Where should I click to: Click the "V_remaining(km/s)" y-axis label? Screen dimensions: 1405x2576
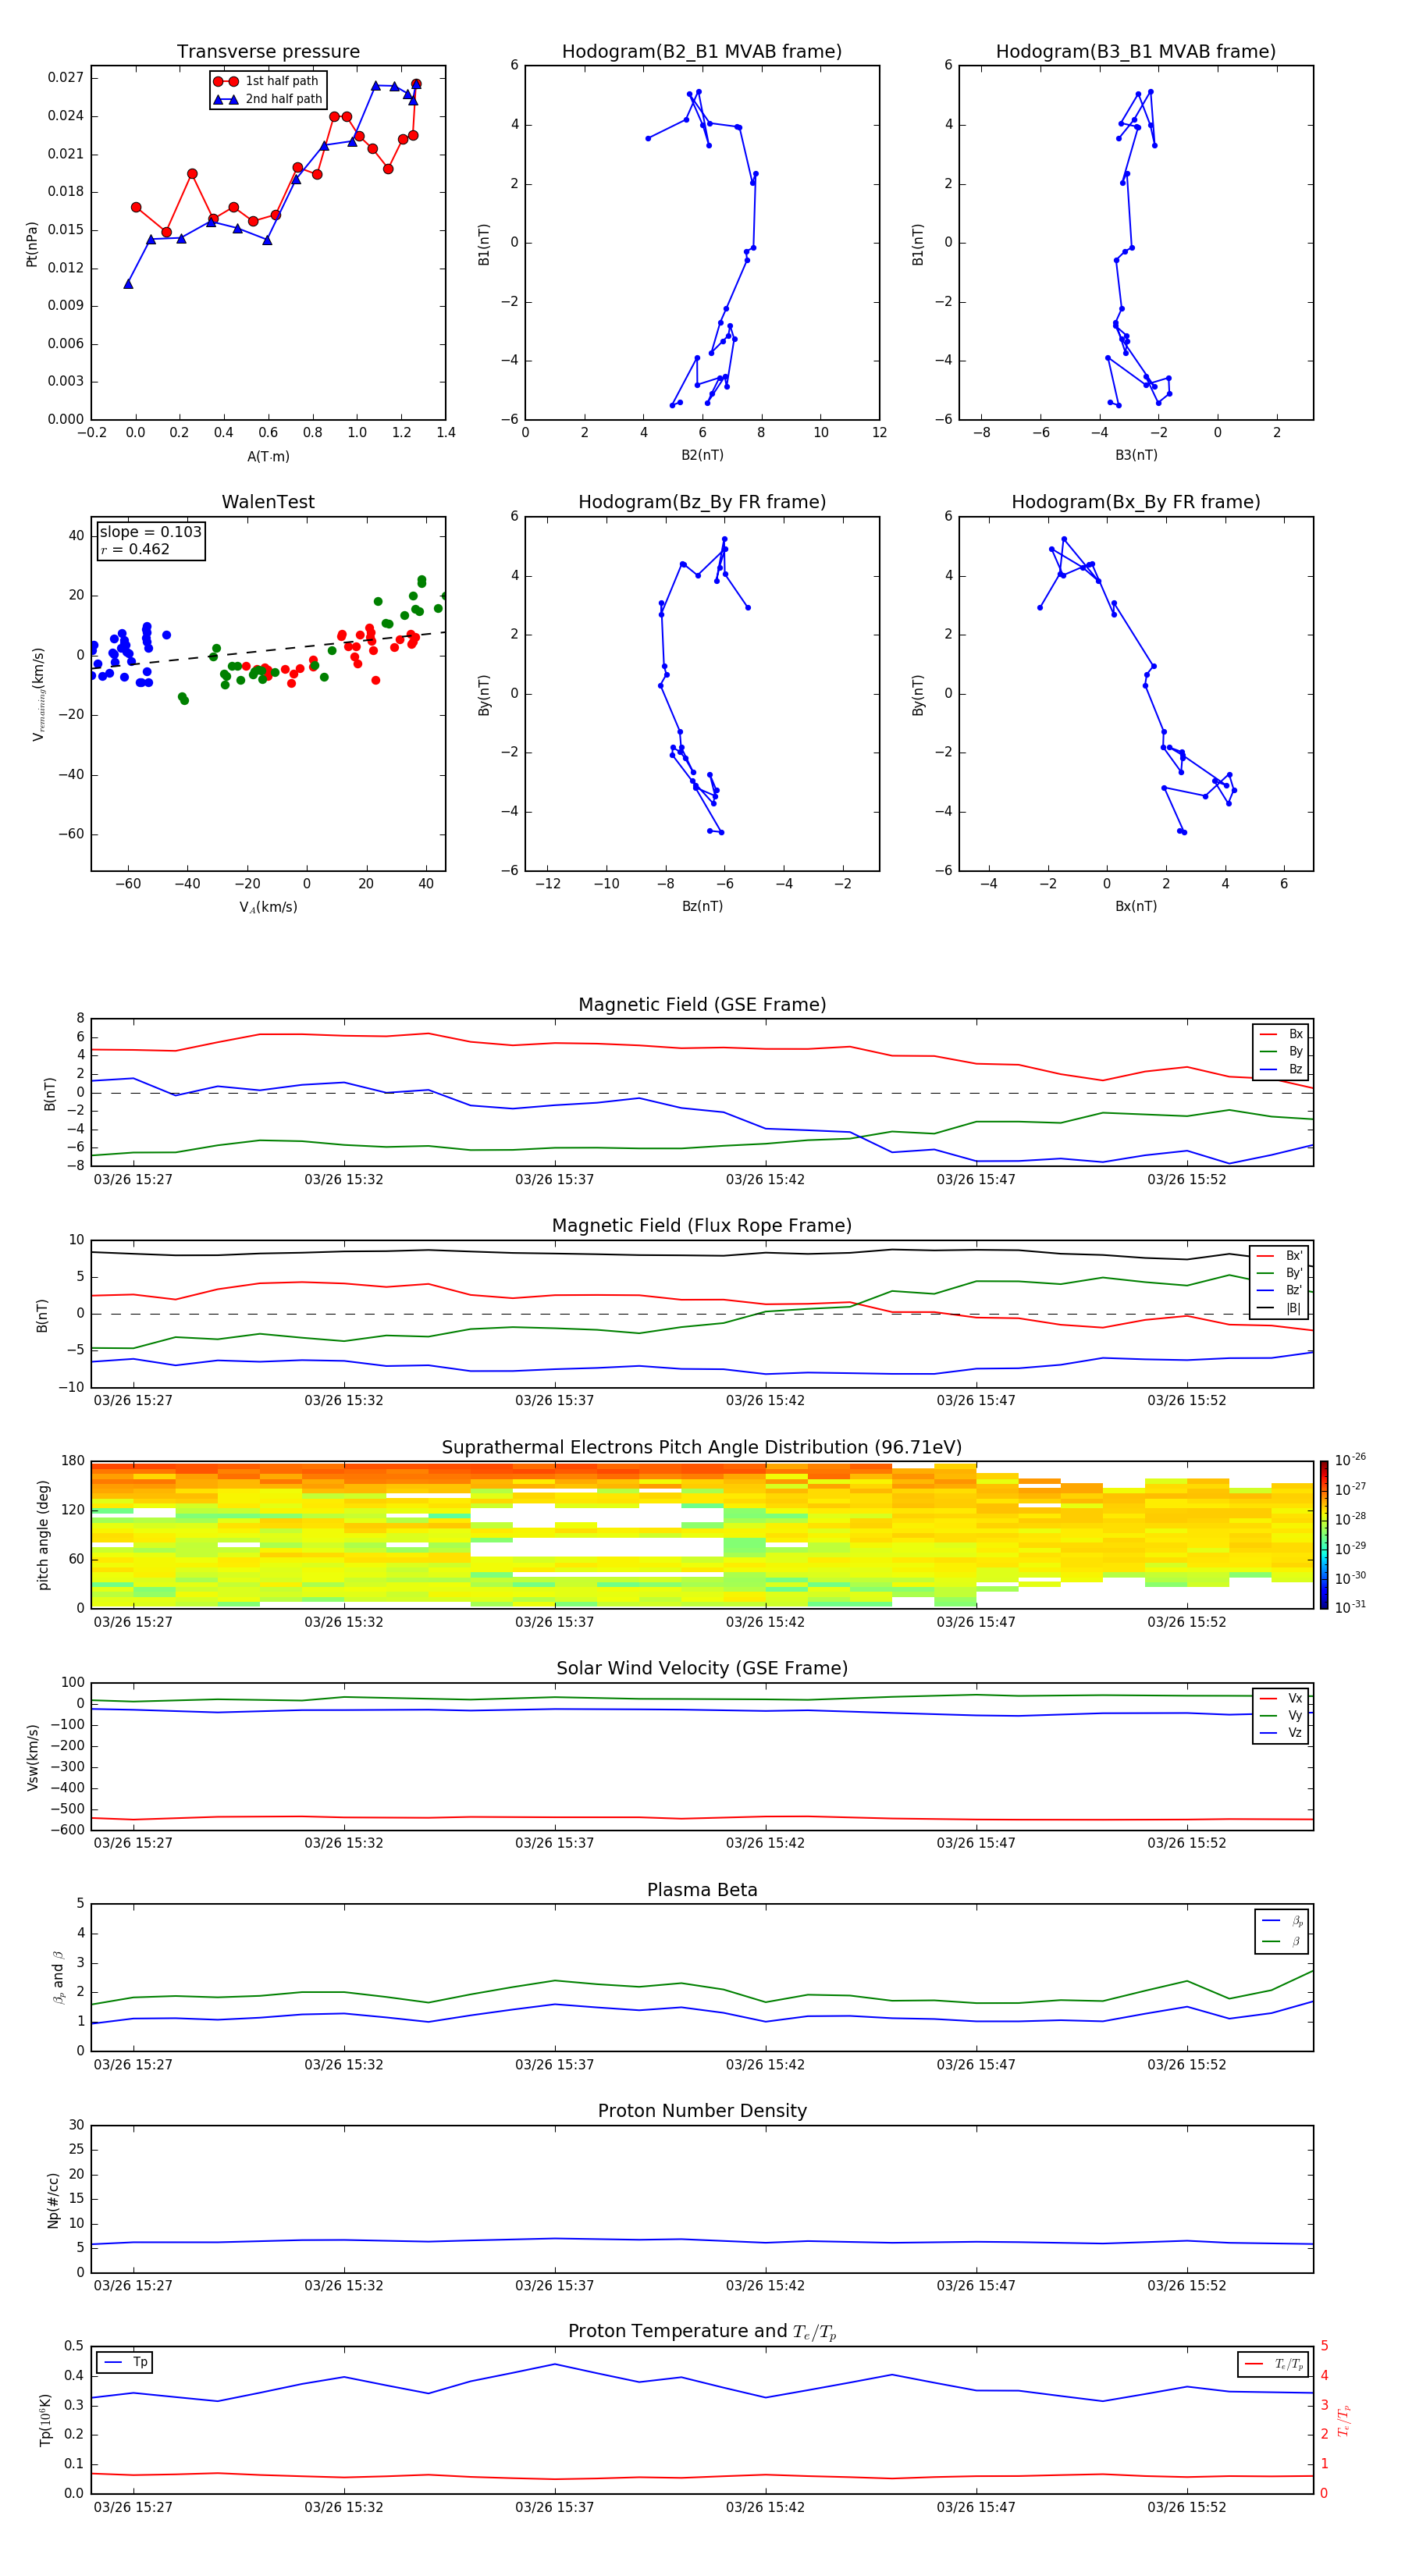[38, 694]
